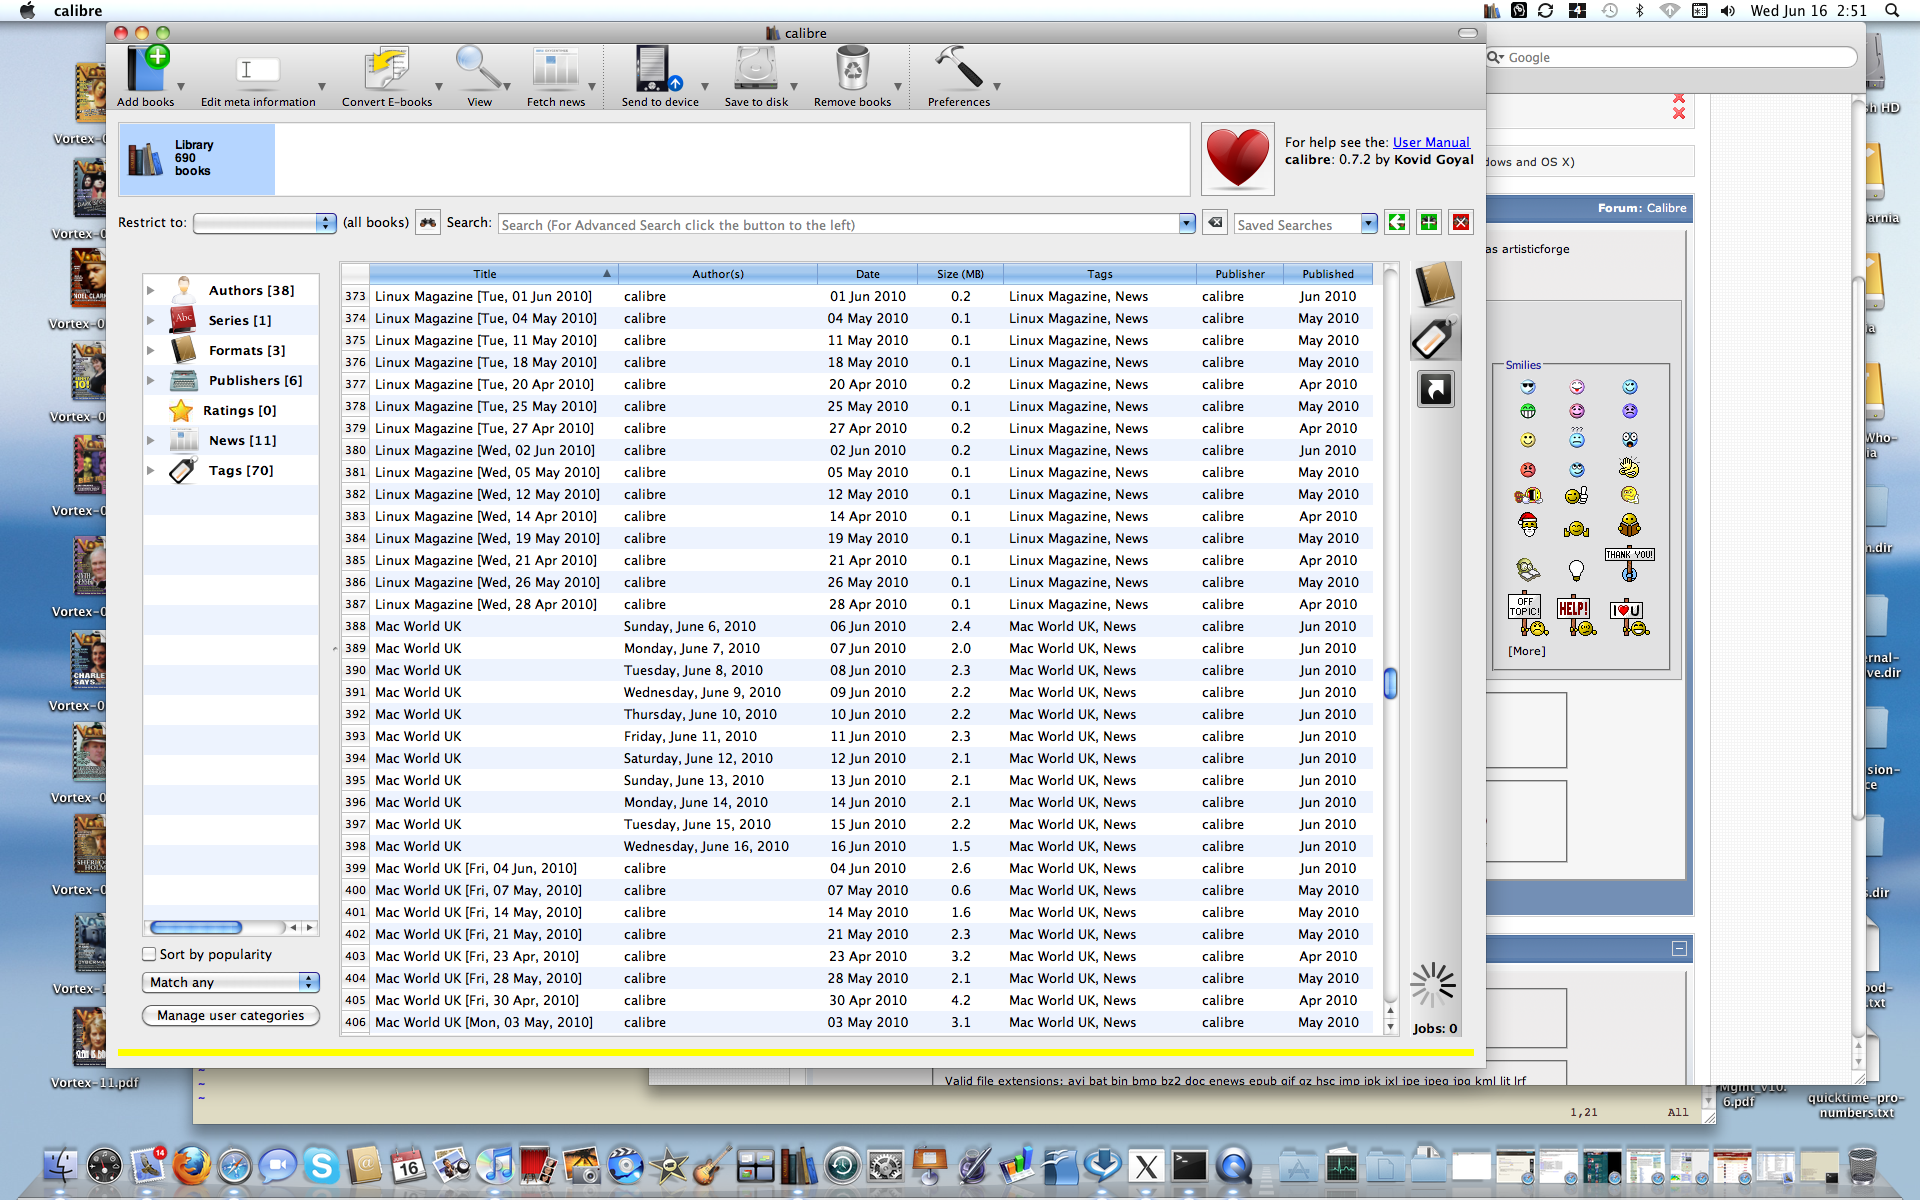Open advanced search binoculars icon
Viewport: 1920px width, 1200px height.
[x=428, y=223]
